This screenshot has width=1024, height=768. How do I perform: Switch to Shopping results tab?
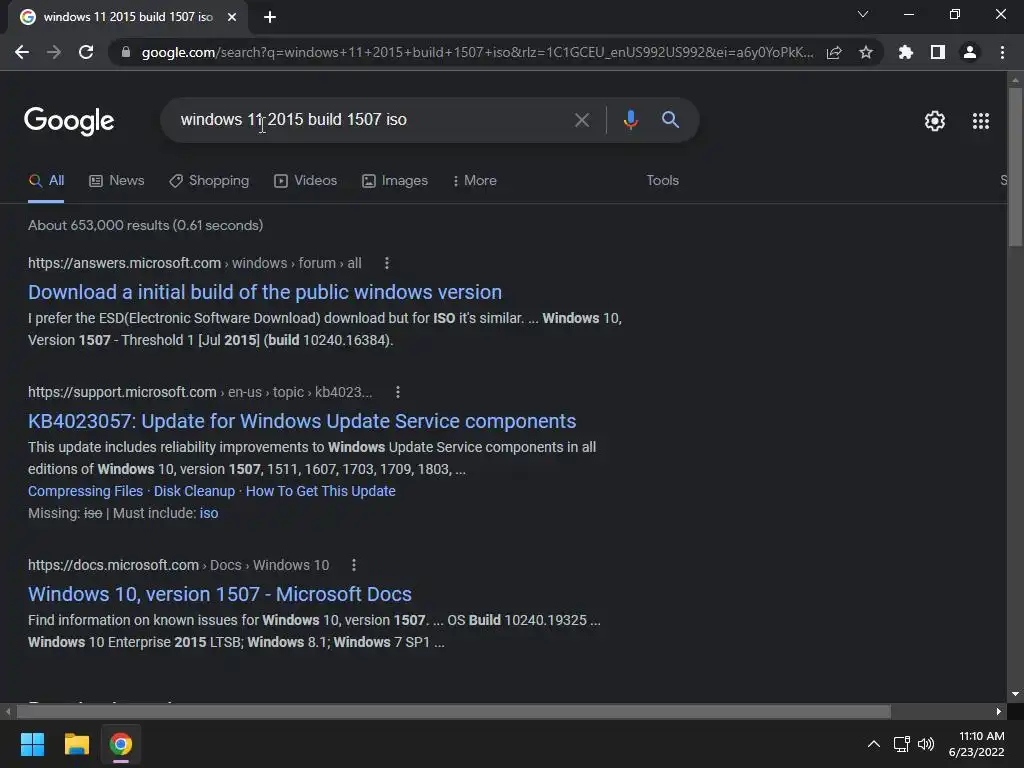tap(209, 181)
